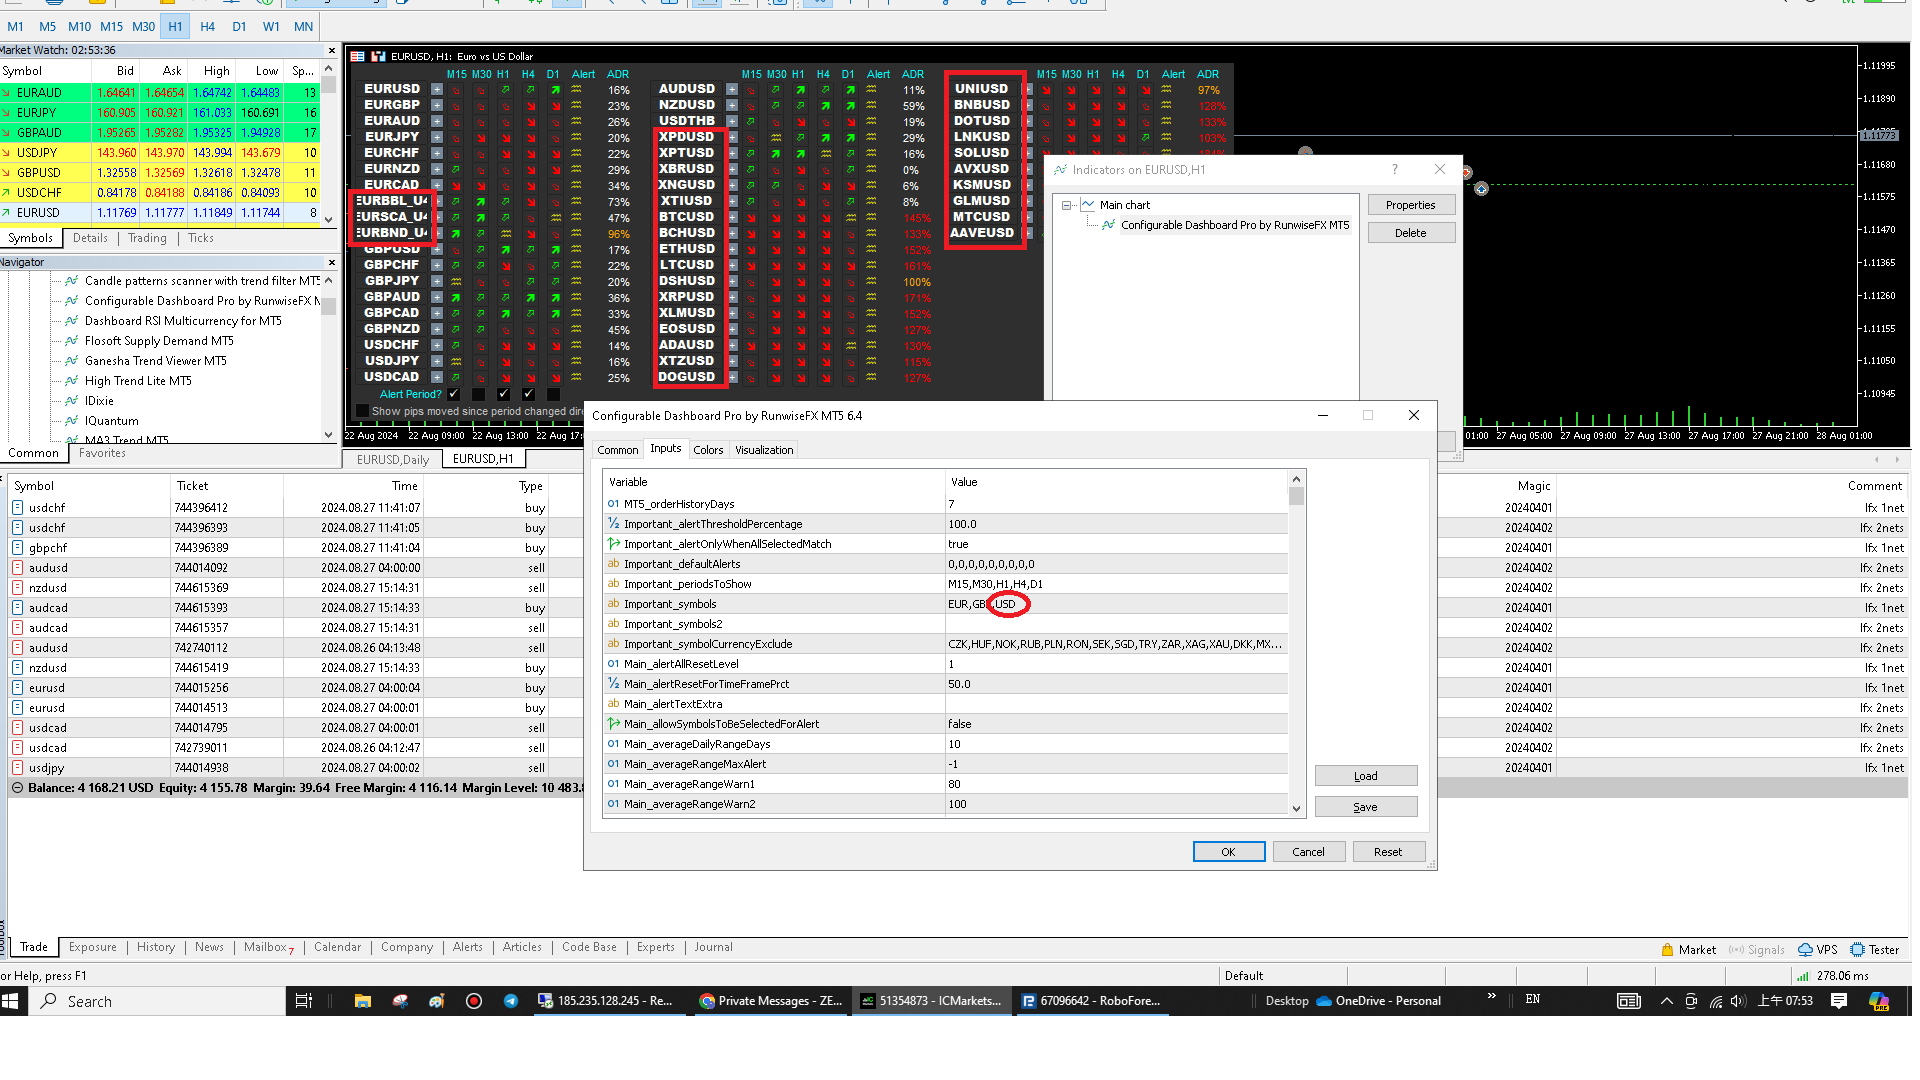Toggle the M15 Alert Period checkbox
The height and width of the screenshot is (1080, 1920).
coord(454,394)
